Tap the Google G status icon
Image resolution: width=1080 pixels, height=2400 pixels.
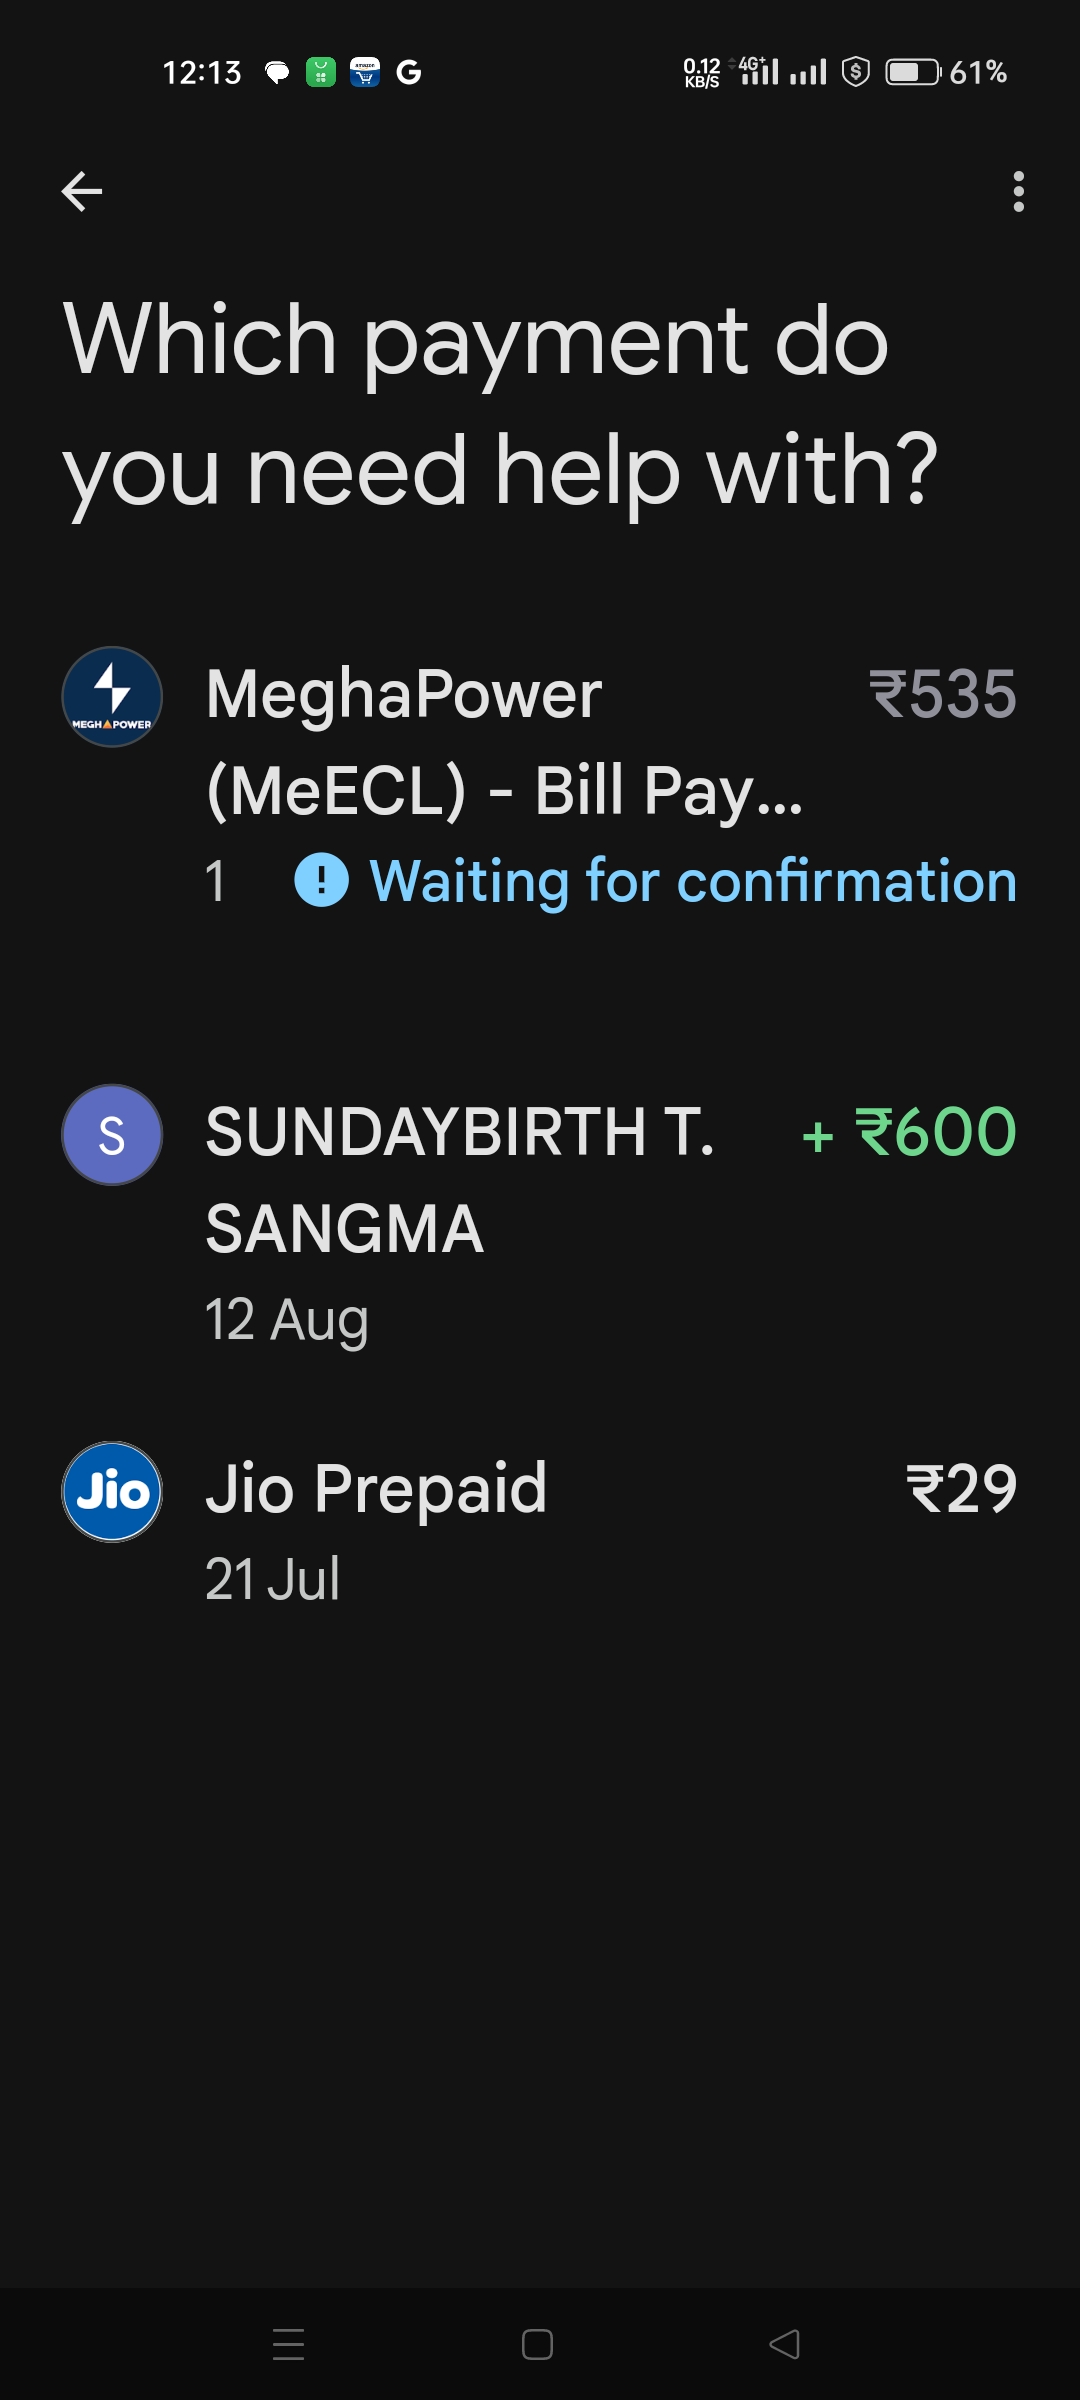[x=408, y=72]
